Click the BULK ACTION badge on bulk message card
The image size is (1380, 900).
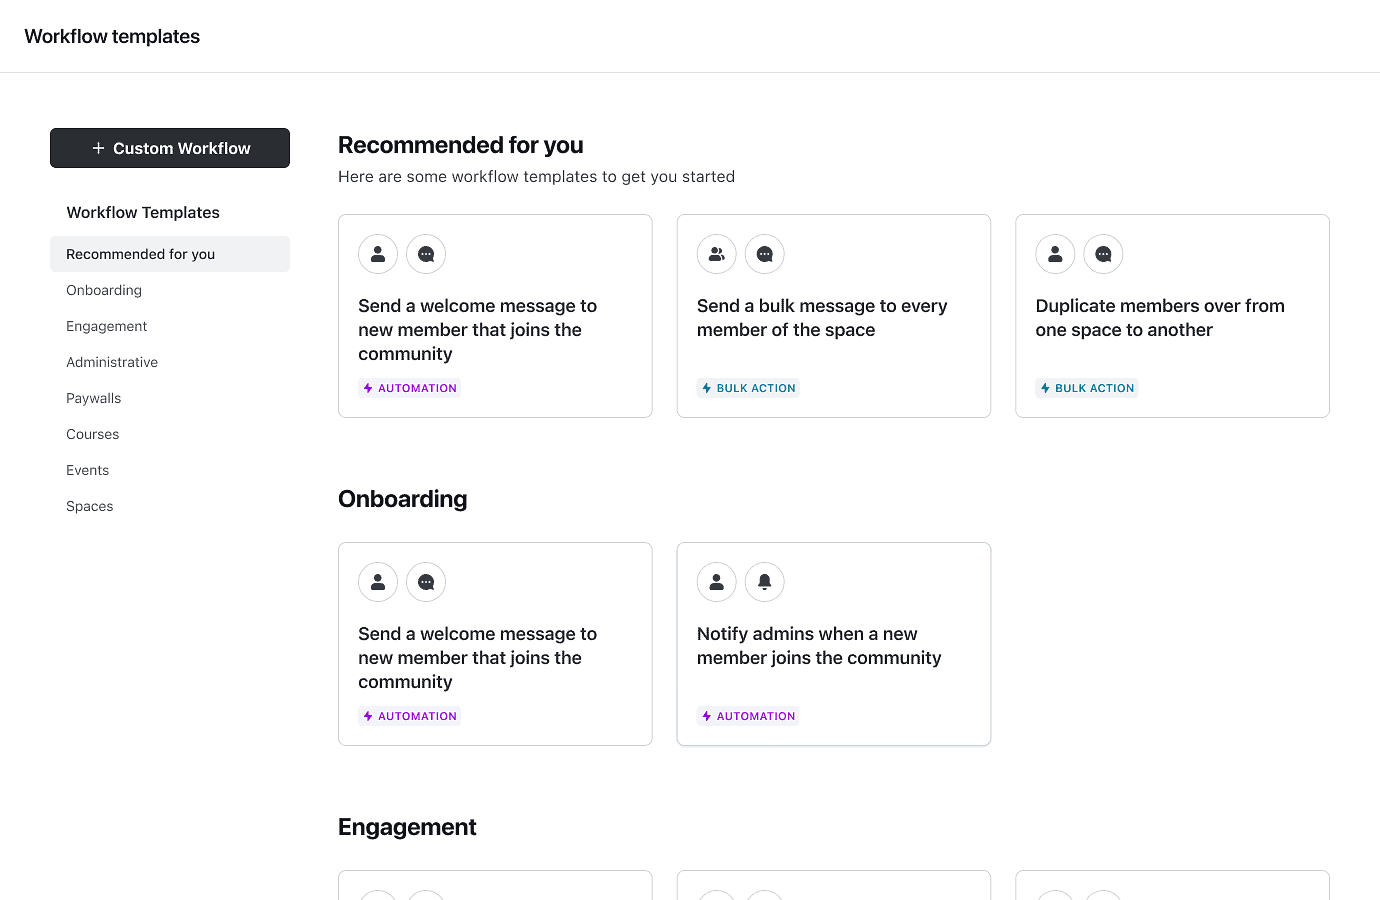pyautogui.click(x=748, y=388)
